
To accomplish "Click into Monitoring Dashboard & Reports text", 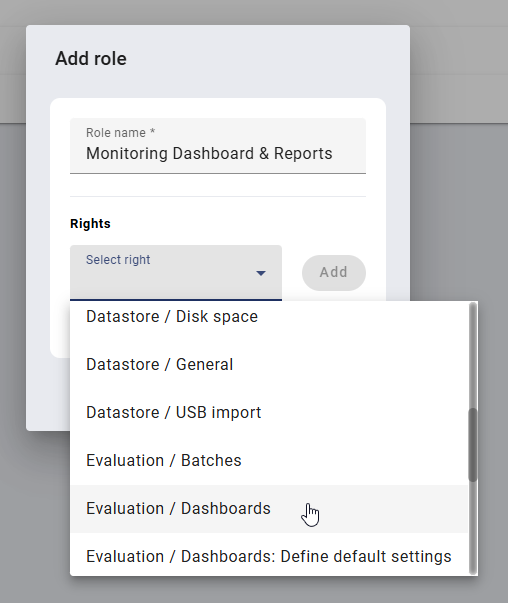I will [209, 153].
